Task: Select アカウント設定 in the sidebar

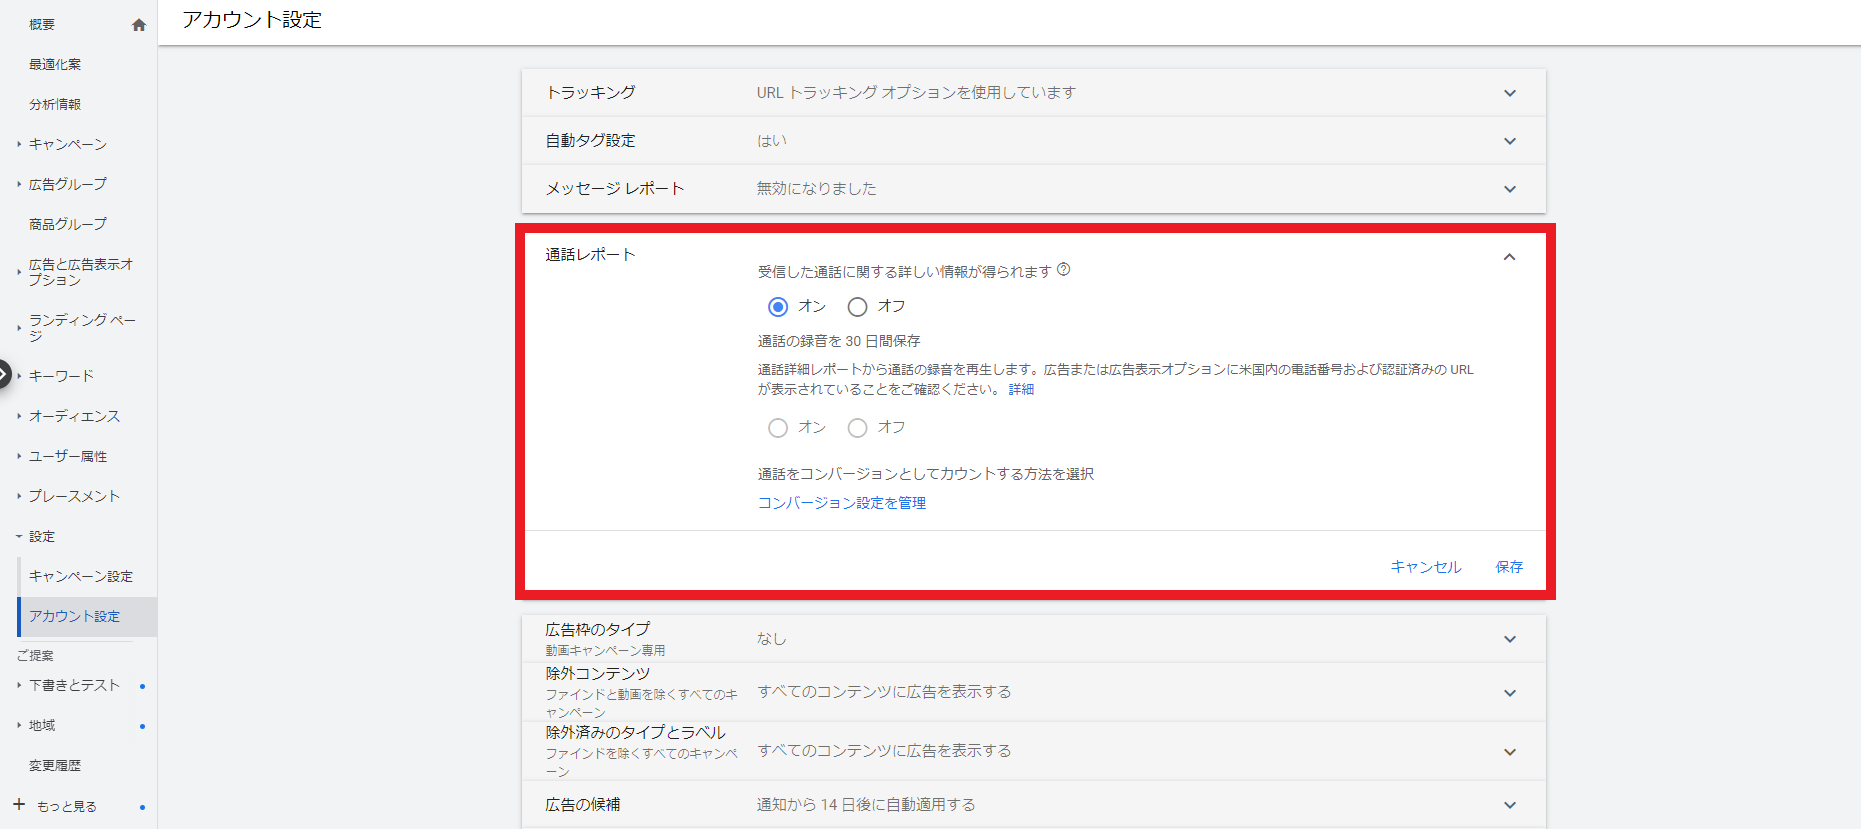Action: [74, 616]
